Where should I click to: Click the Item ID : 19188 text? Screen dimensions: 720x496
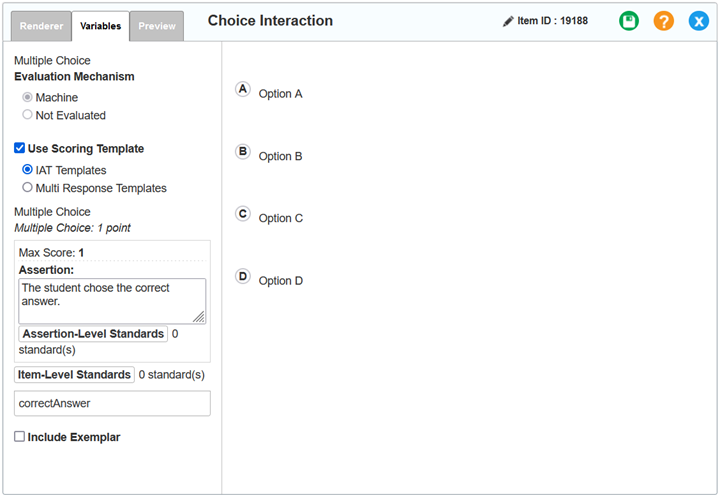pyautogui.click(x=552, y=21)
